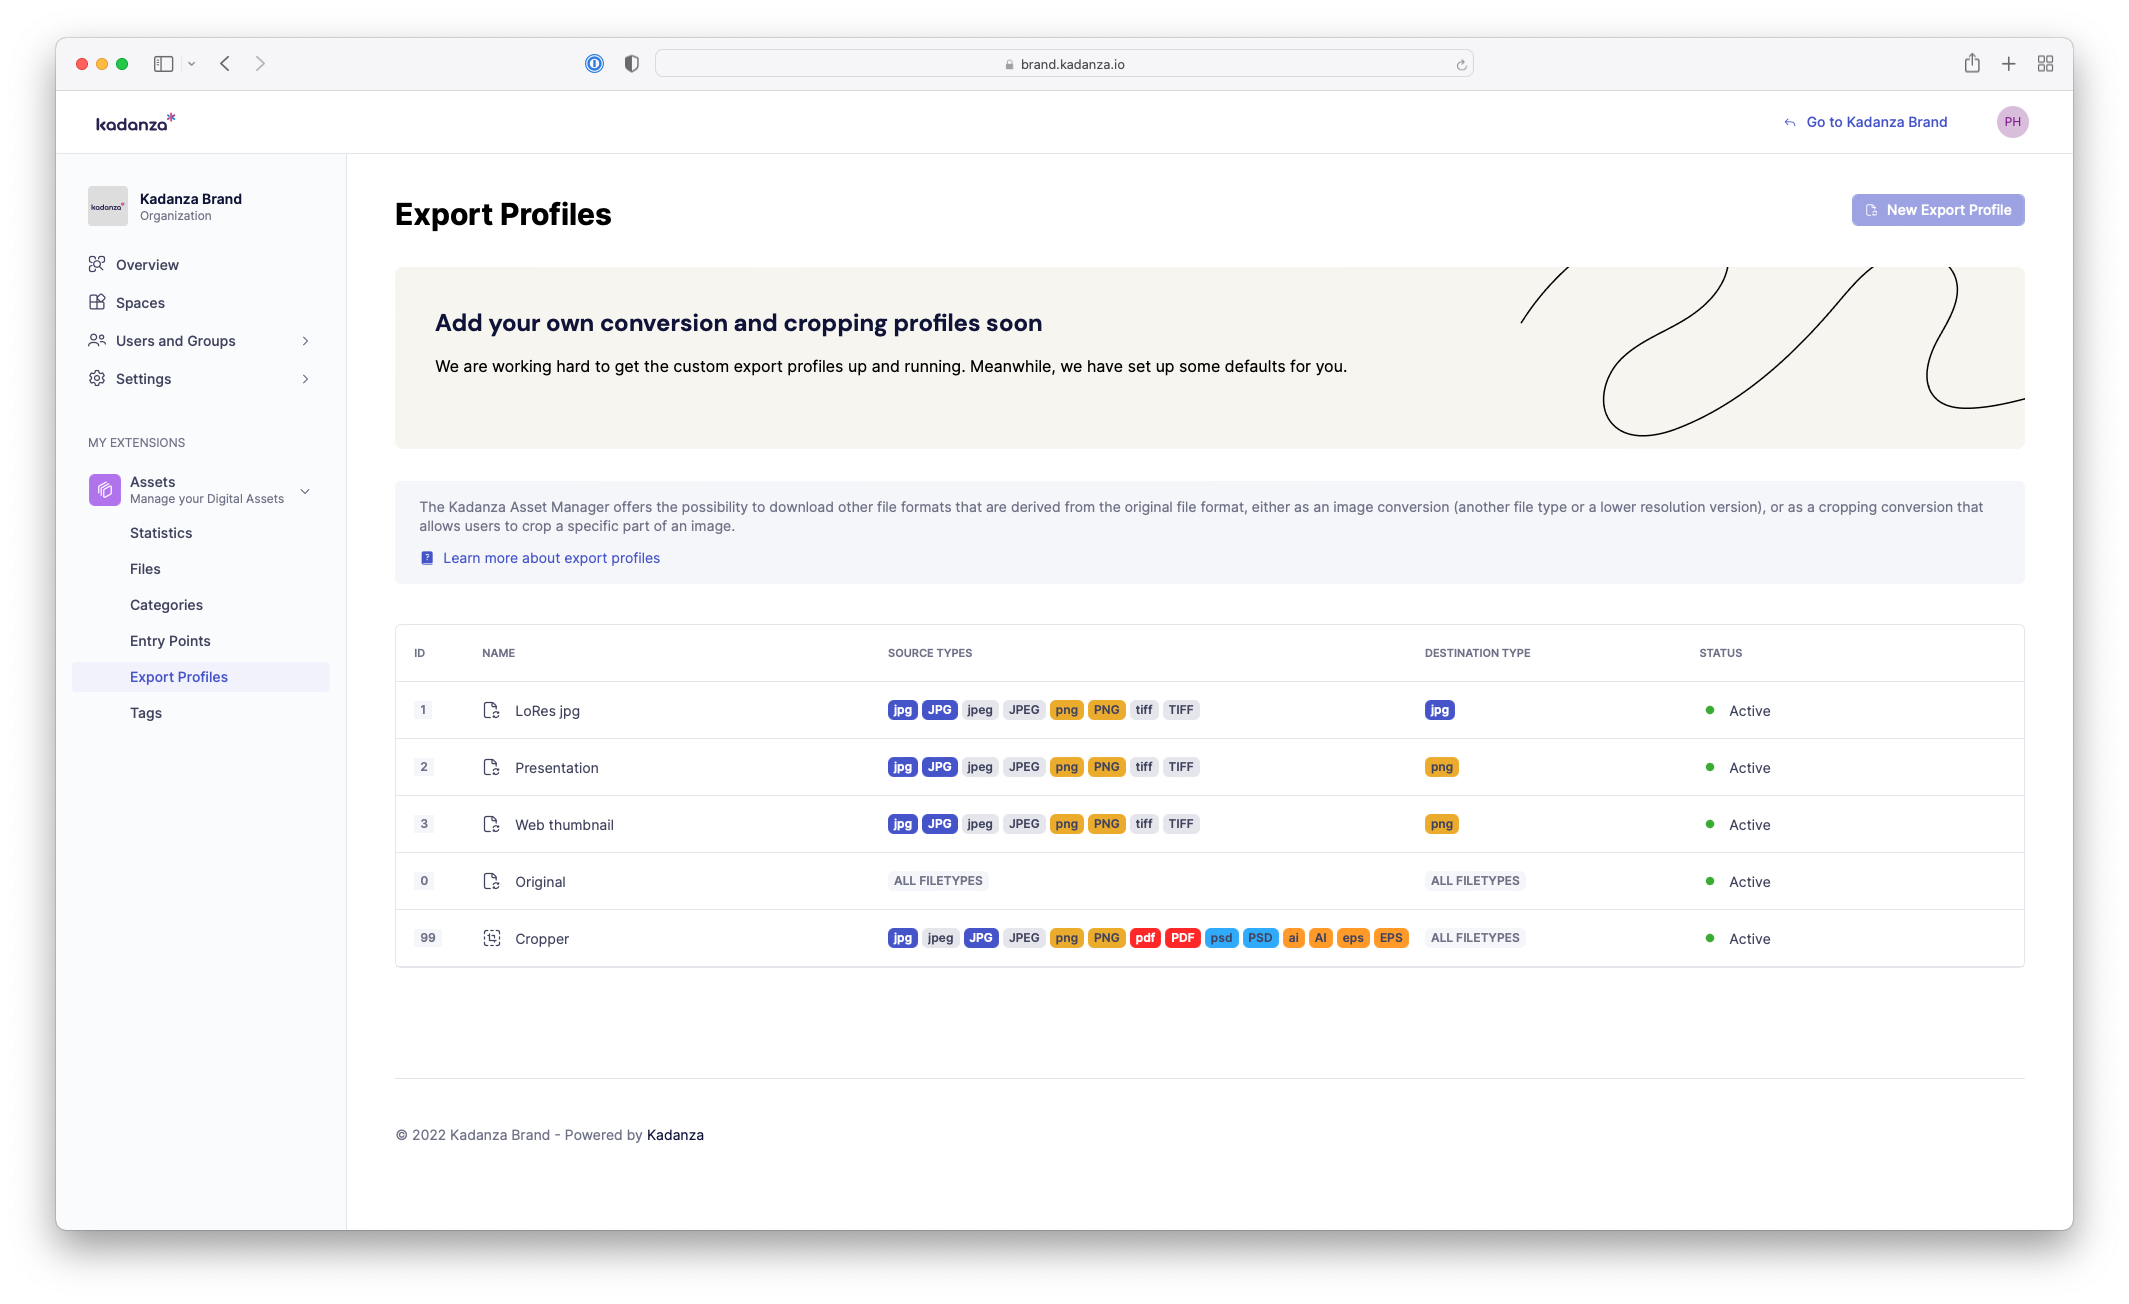The image size is (2129, 1304).
Task: Open Entry Points in the sidebar
Action: point(170,641)
